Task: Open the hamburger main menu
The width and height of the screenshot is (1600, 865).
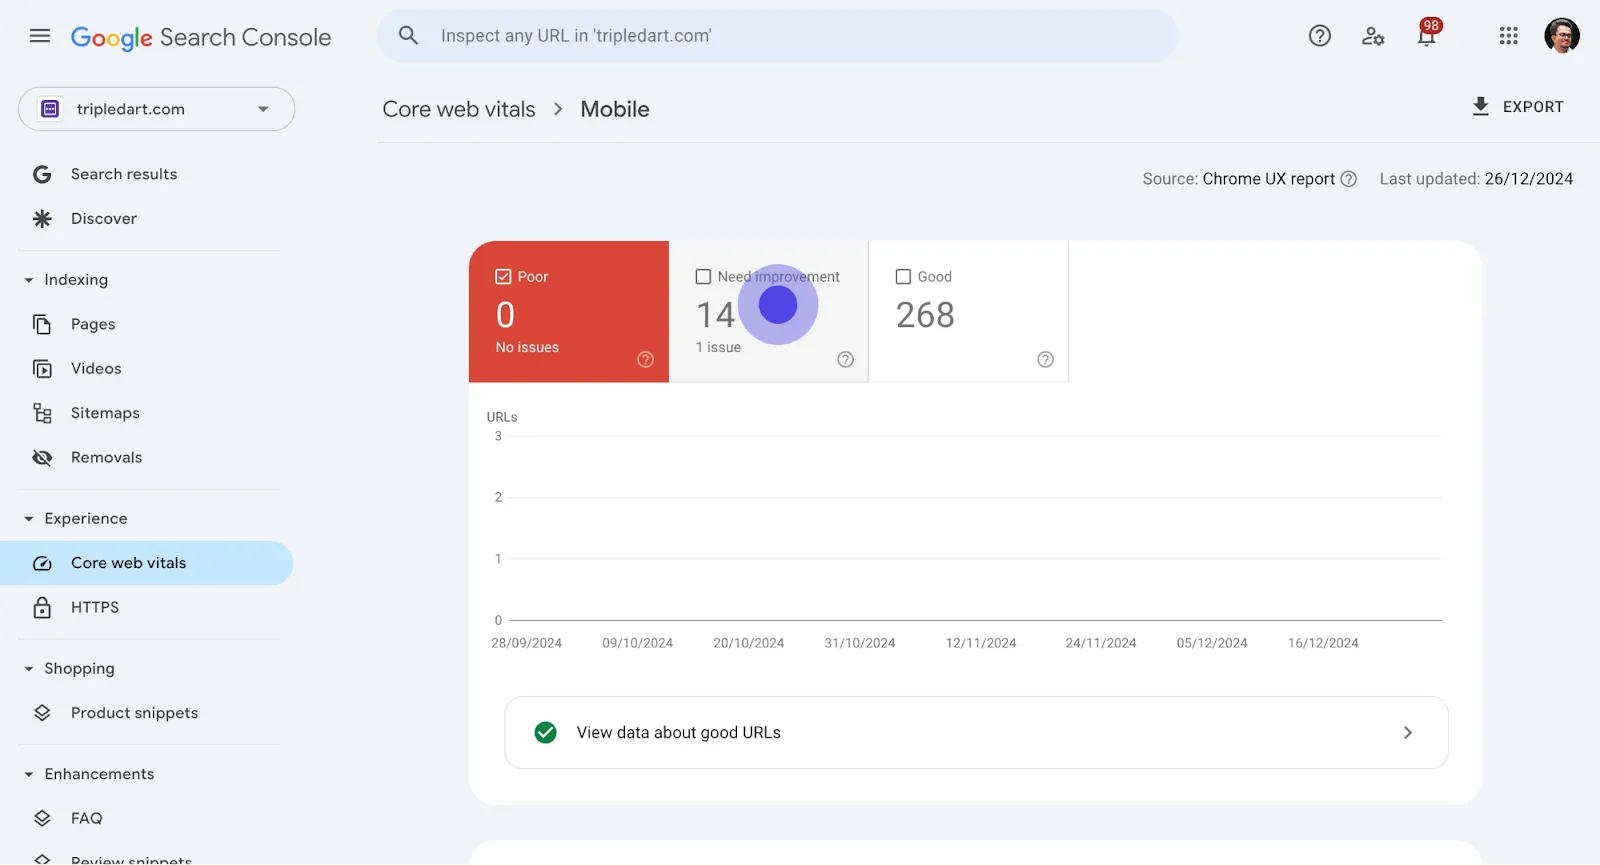Action: (x=40, y=36)
